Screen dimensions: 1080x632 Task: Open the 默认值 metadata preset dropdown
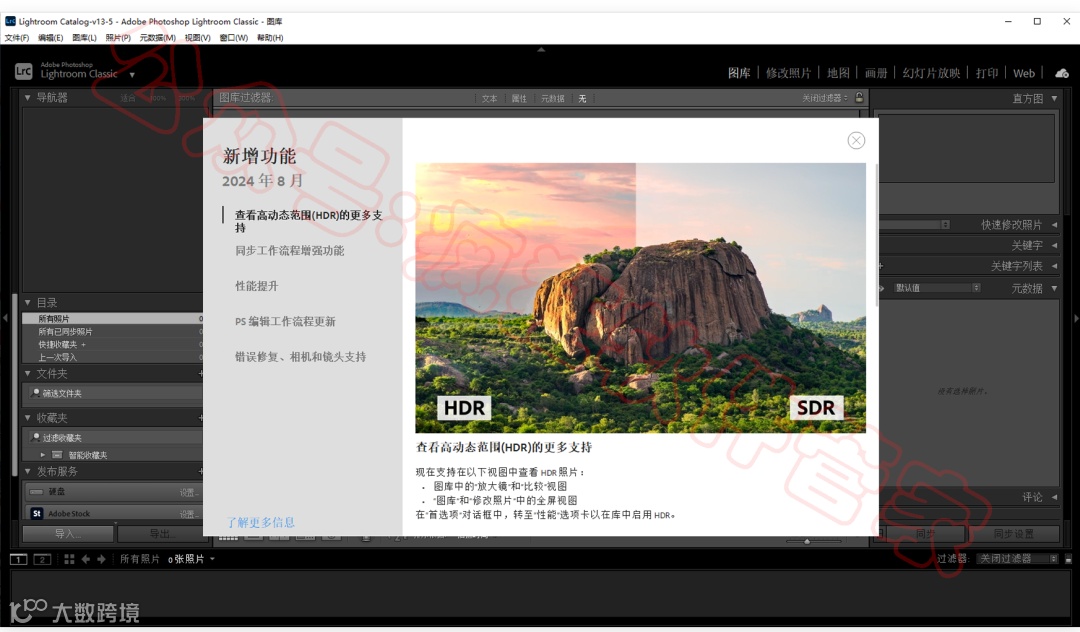[x=937, y=288]
